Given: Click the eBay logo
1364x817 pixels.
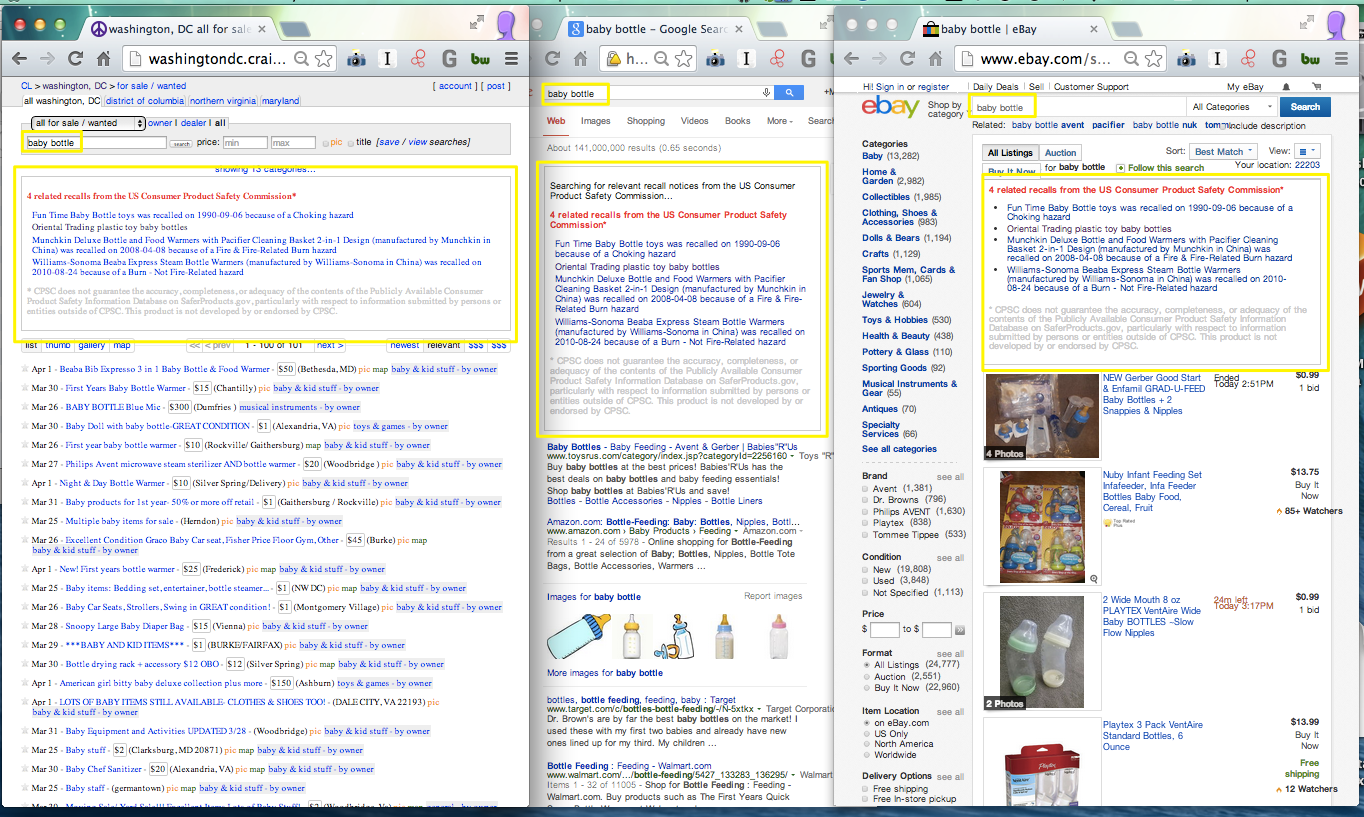Looking at the screenshot, I should (890, 107).
